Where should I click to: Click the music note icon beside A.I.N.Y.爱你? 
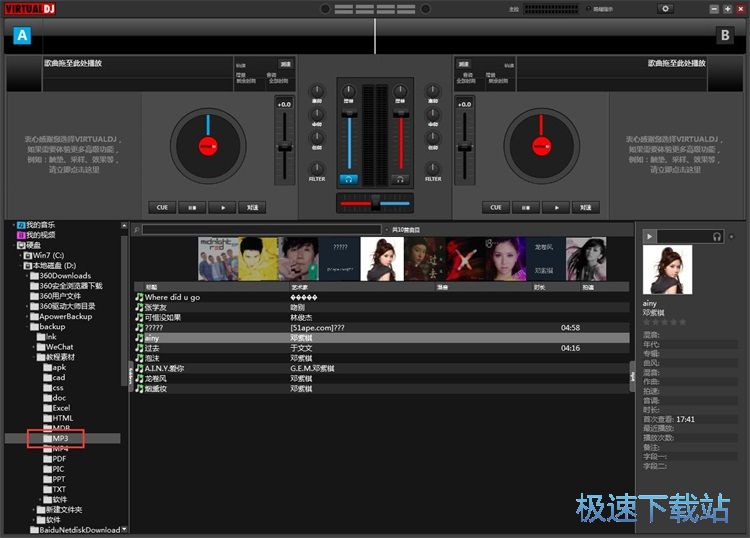point(139,368)
